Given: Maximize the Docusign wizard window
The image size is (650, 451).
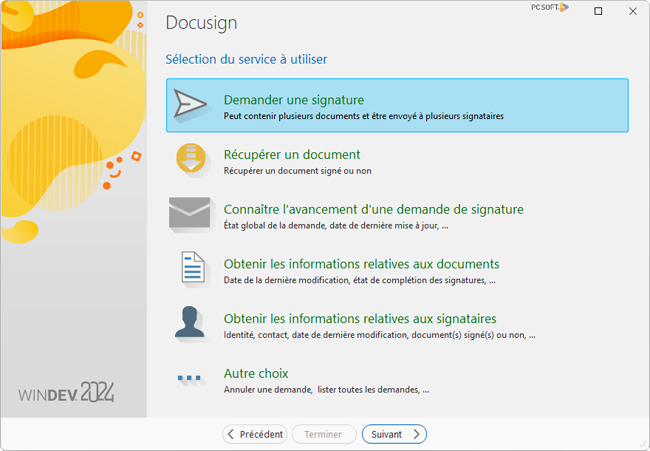Looking at the screenshot, I should pos(598,11).
